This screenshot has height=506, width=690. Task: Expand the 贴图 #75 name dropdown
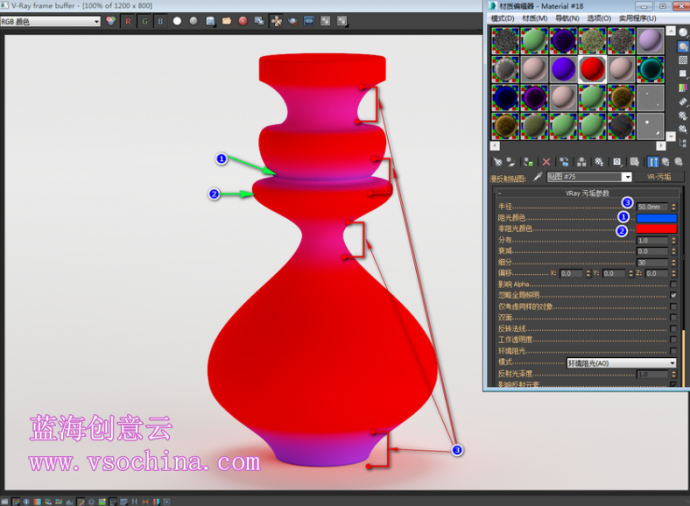click(626, 177)
